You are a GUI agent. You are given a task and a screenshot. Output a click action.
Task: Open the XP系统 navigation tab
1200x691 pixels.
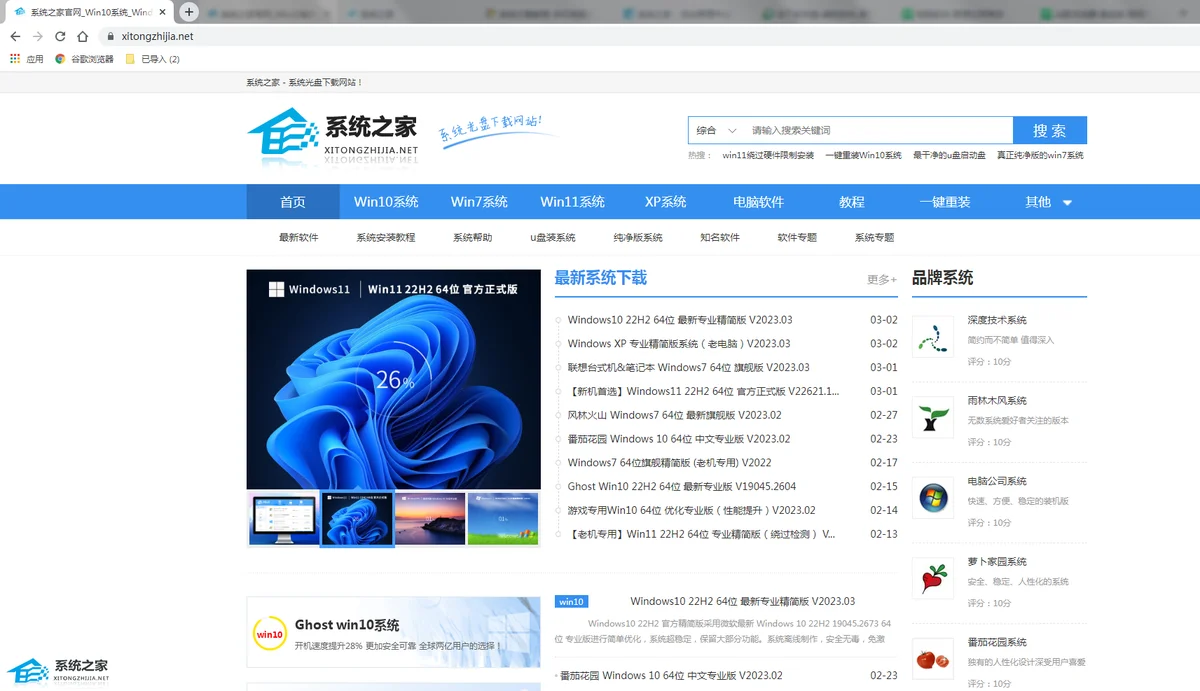point(666,202)
